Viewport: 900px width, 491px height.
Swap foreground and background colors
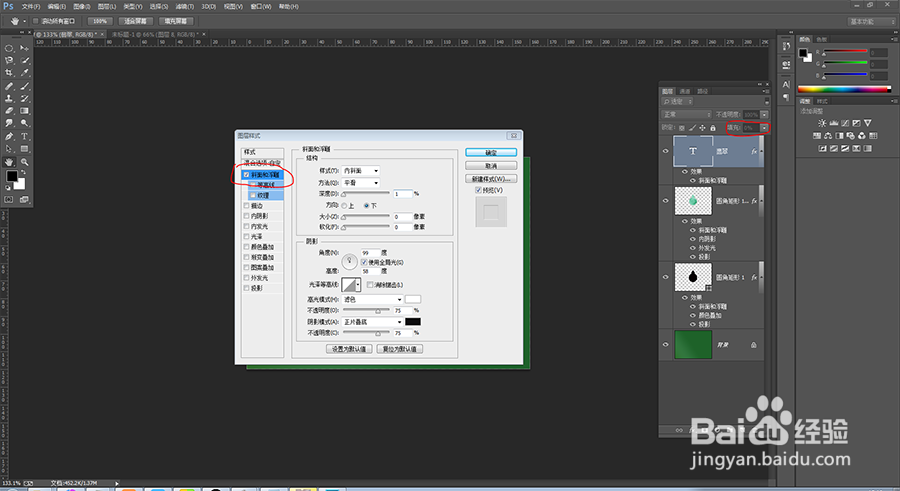24,172
